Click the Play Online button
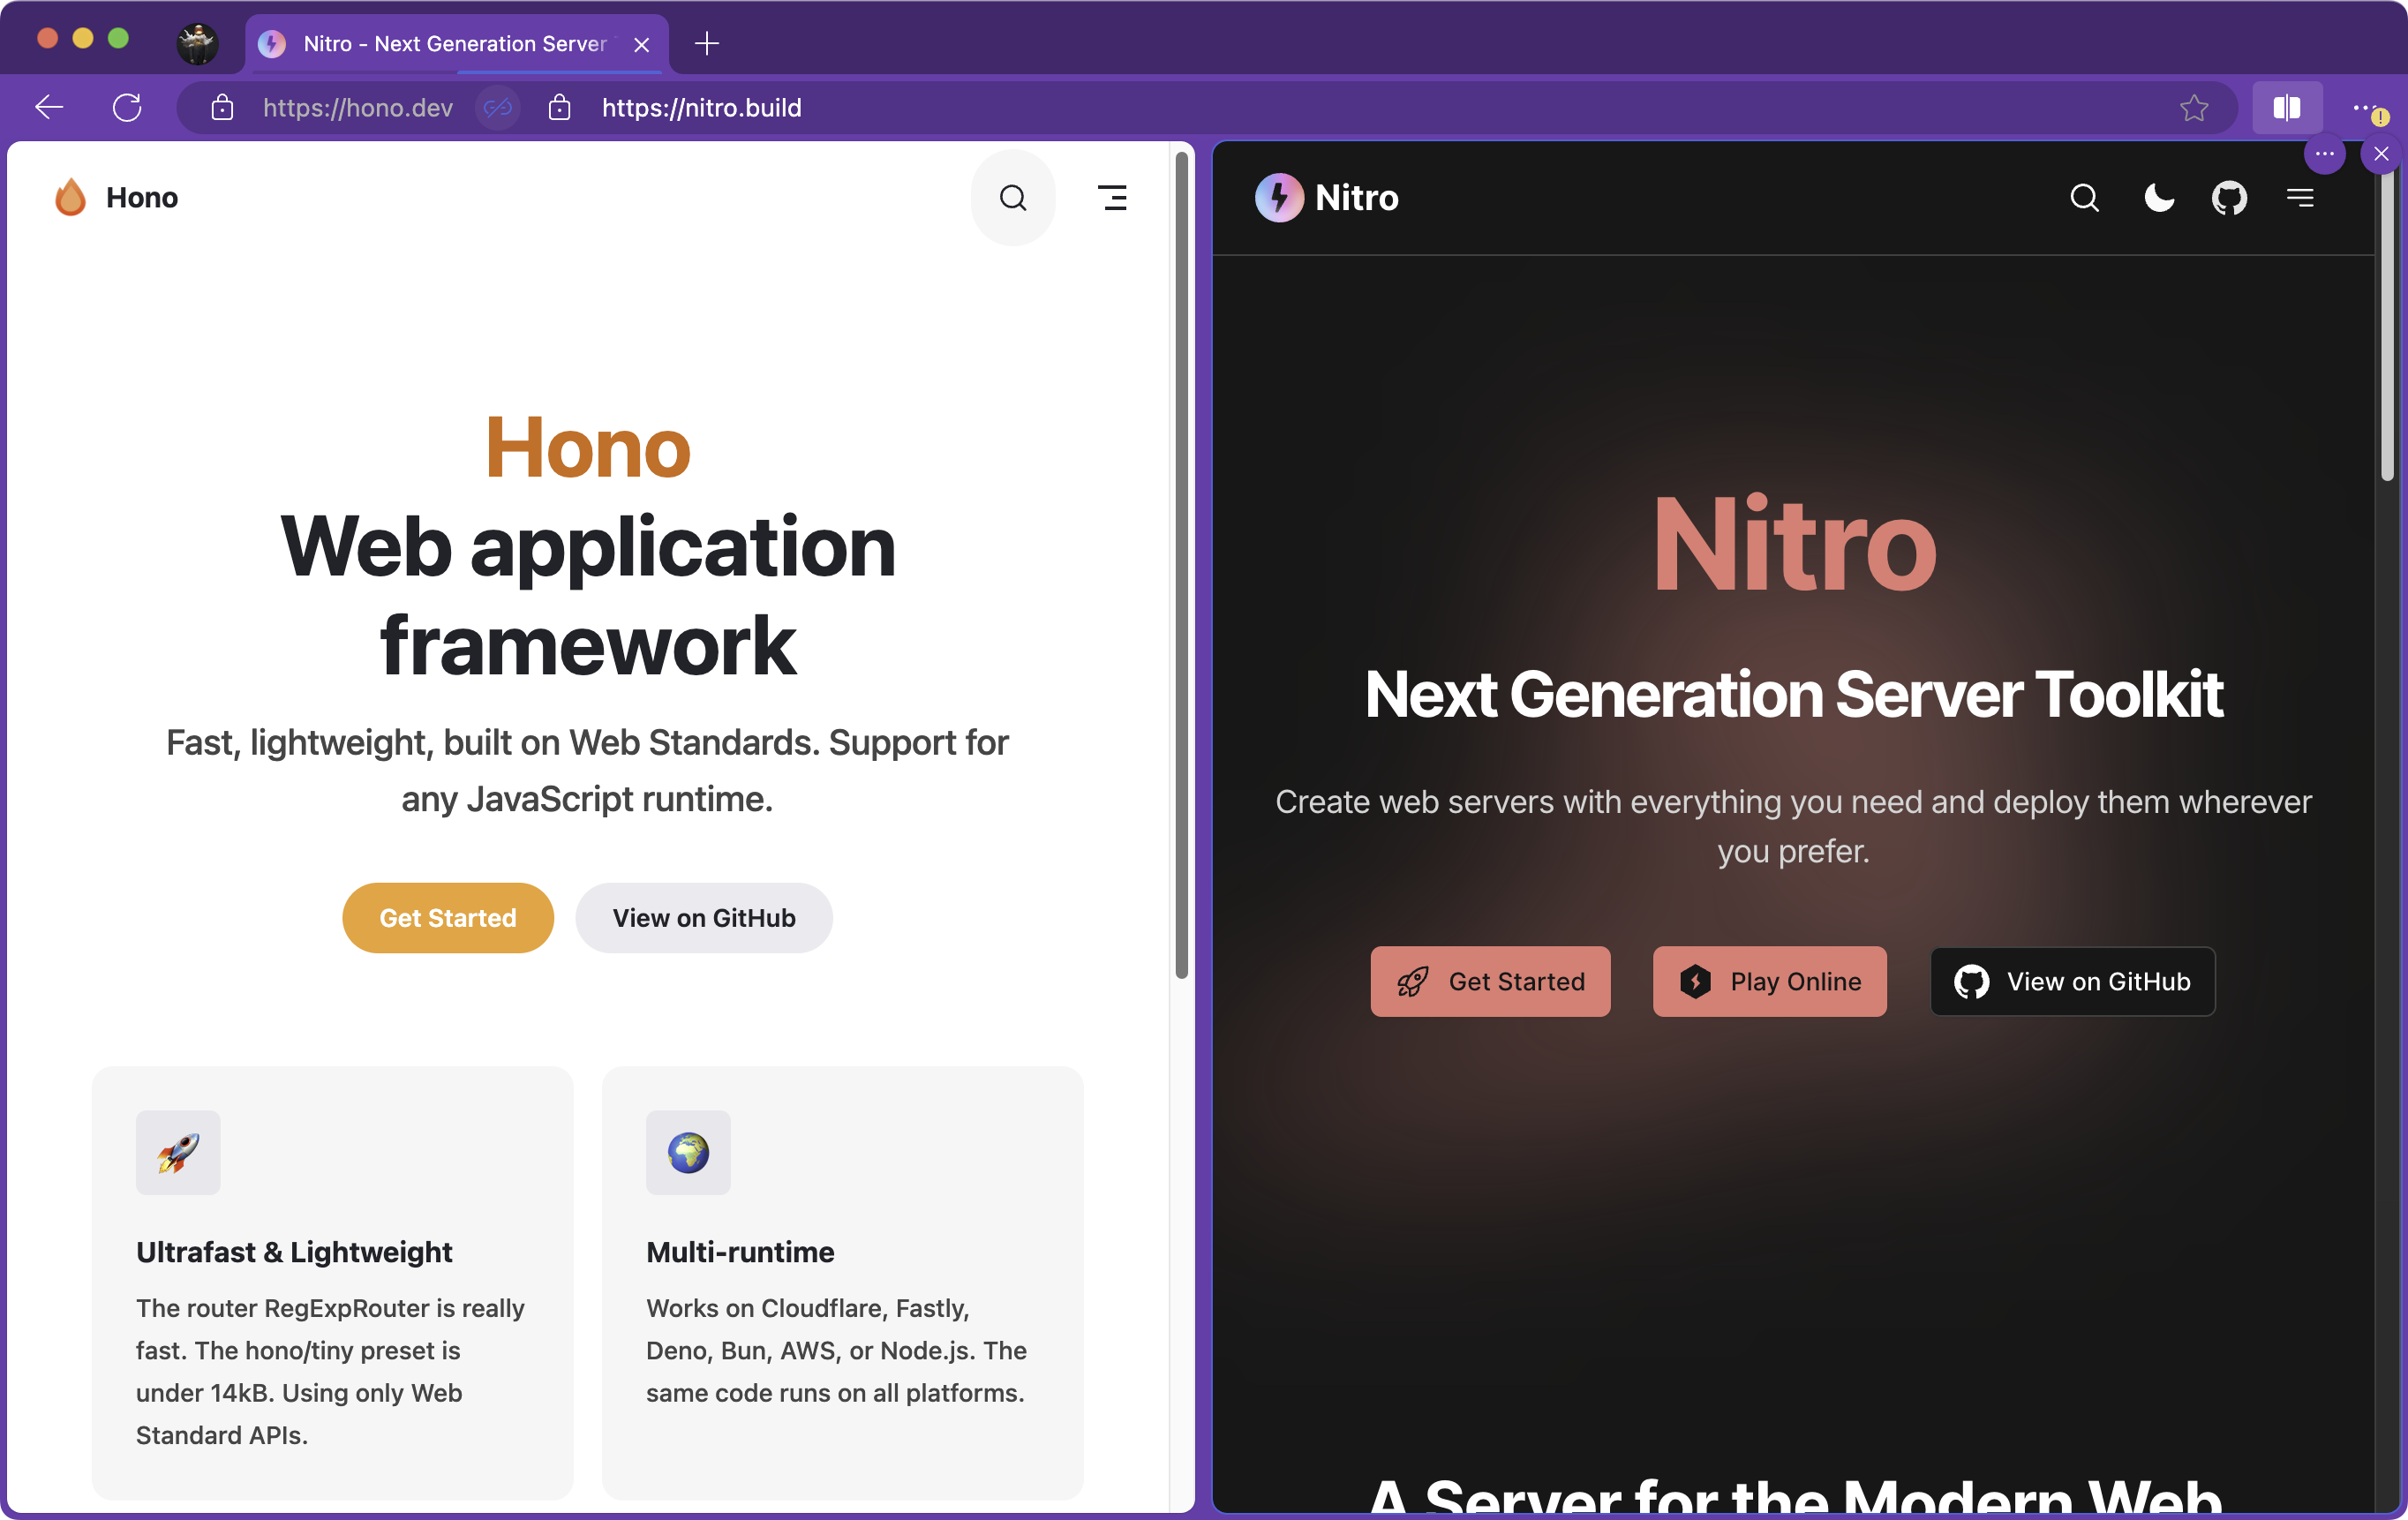 (1769, 981)
